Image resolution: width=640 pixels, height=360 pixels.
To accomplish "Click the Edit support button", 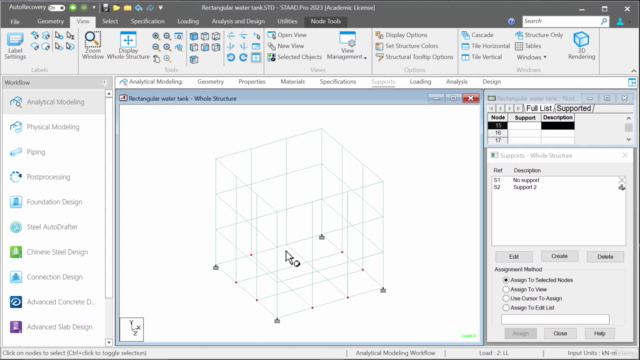I will [514, 257].
